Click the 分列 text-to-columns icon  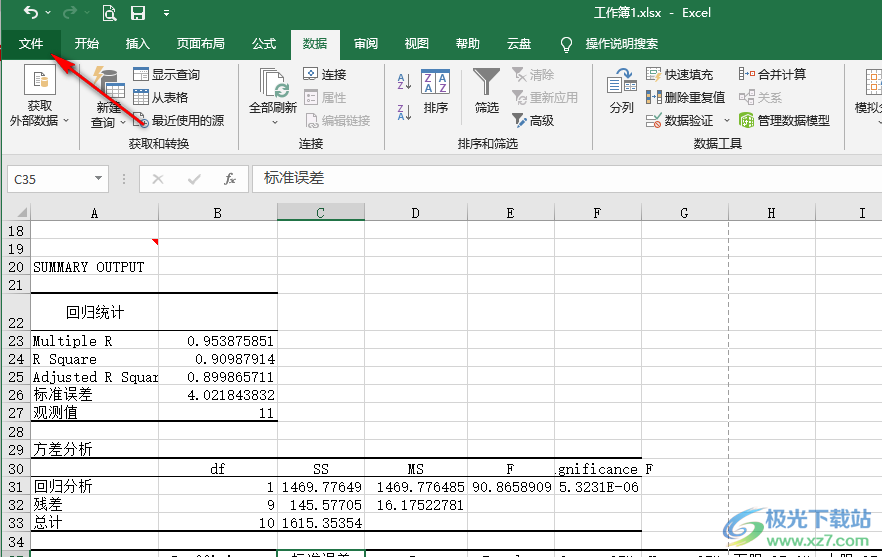pyautogui.click(x=622, y=91)
